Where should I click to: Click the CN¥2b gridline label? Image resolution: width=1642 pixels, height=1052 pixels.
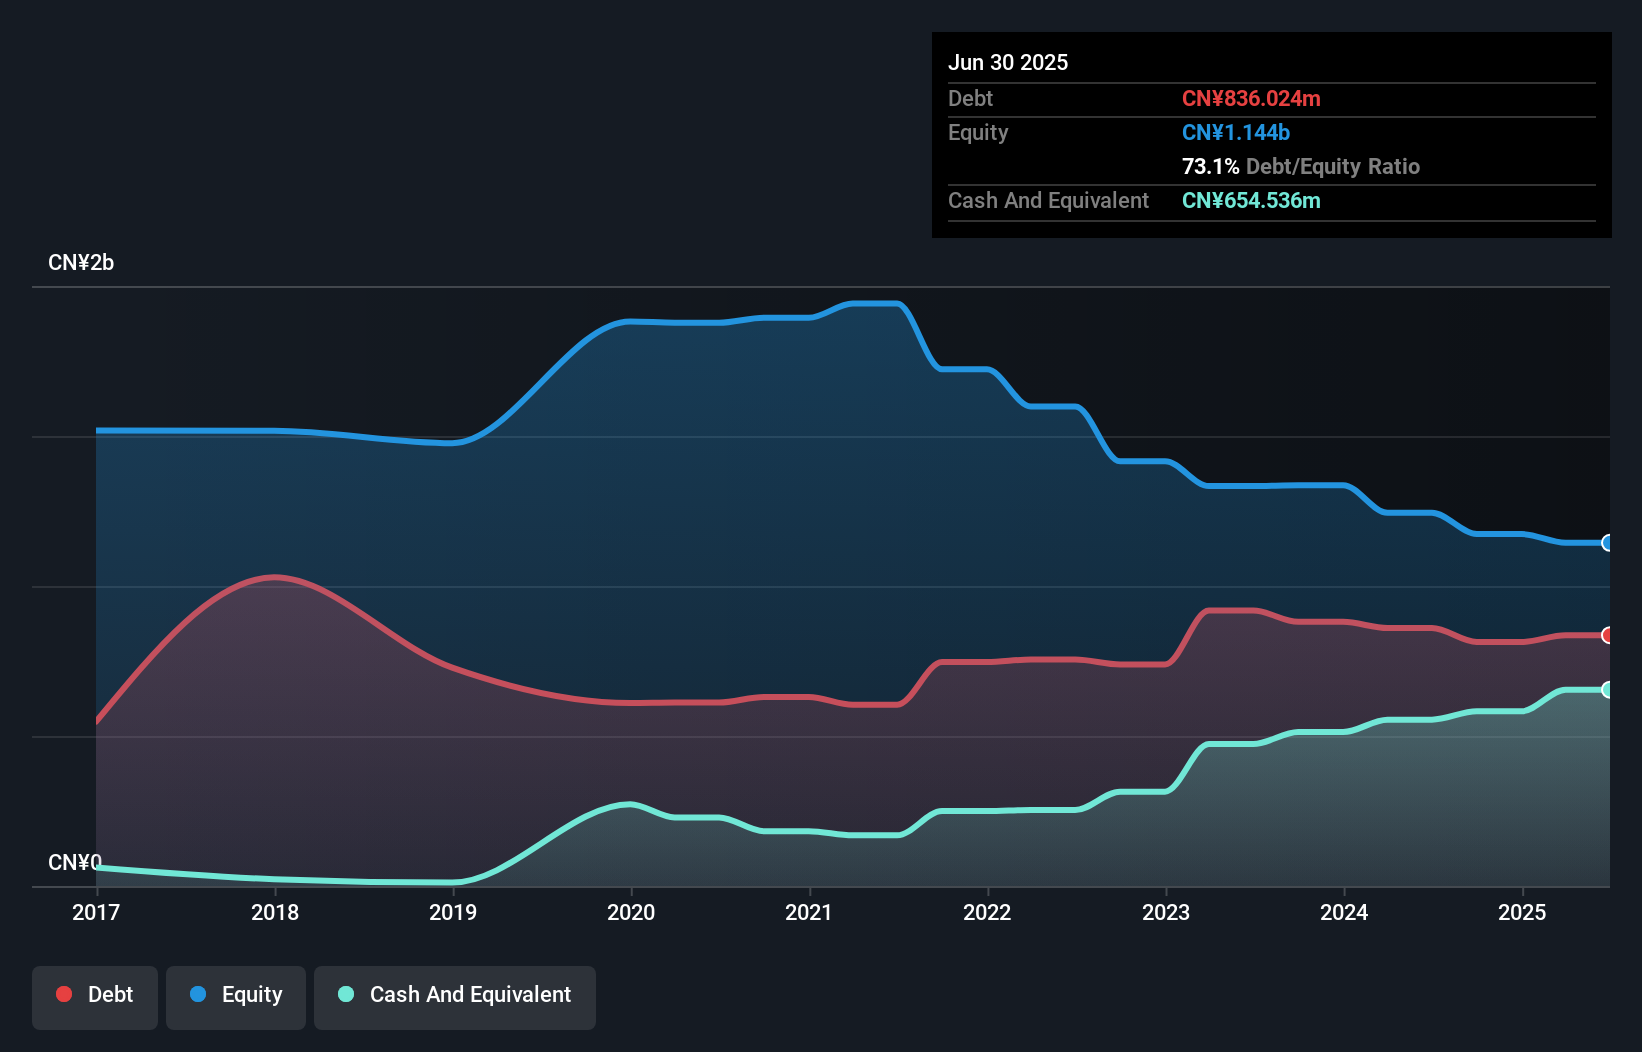tap(81, 262)
